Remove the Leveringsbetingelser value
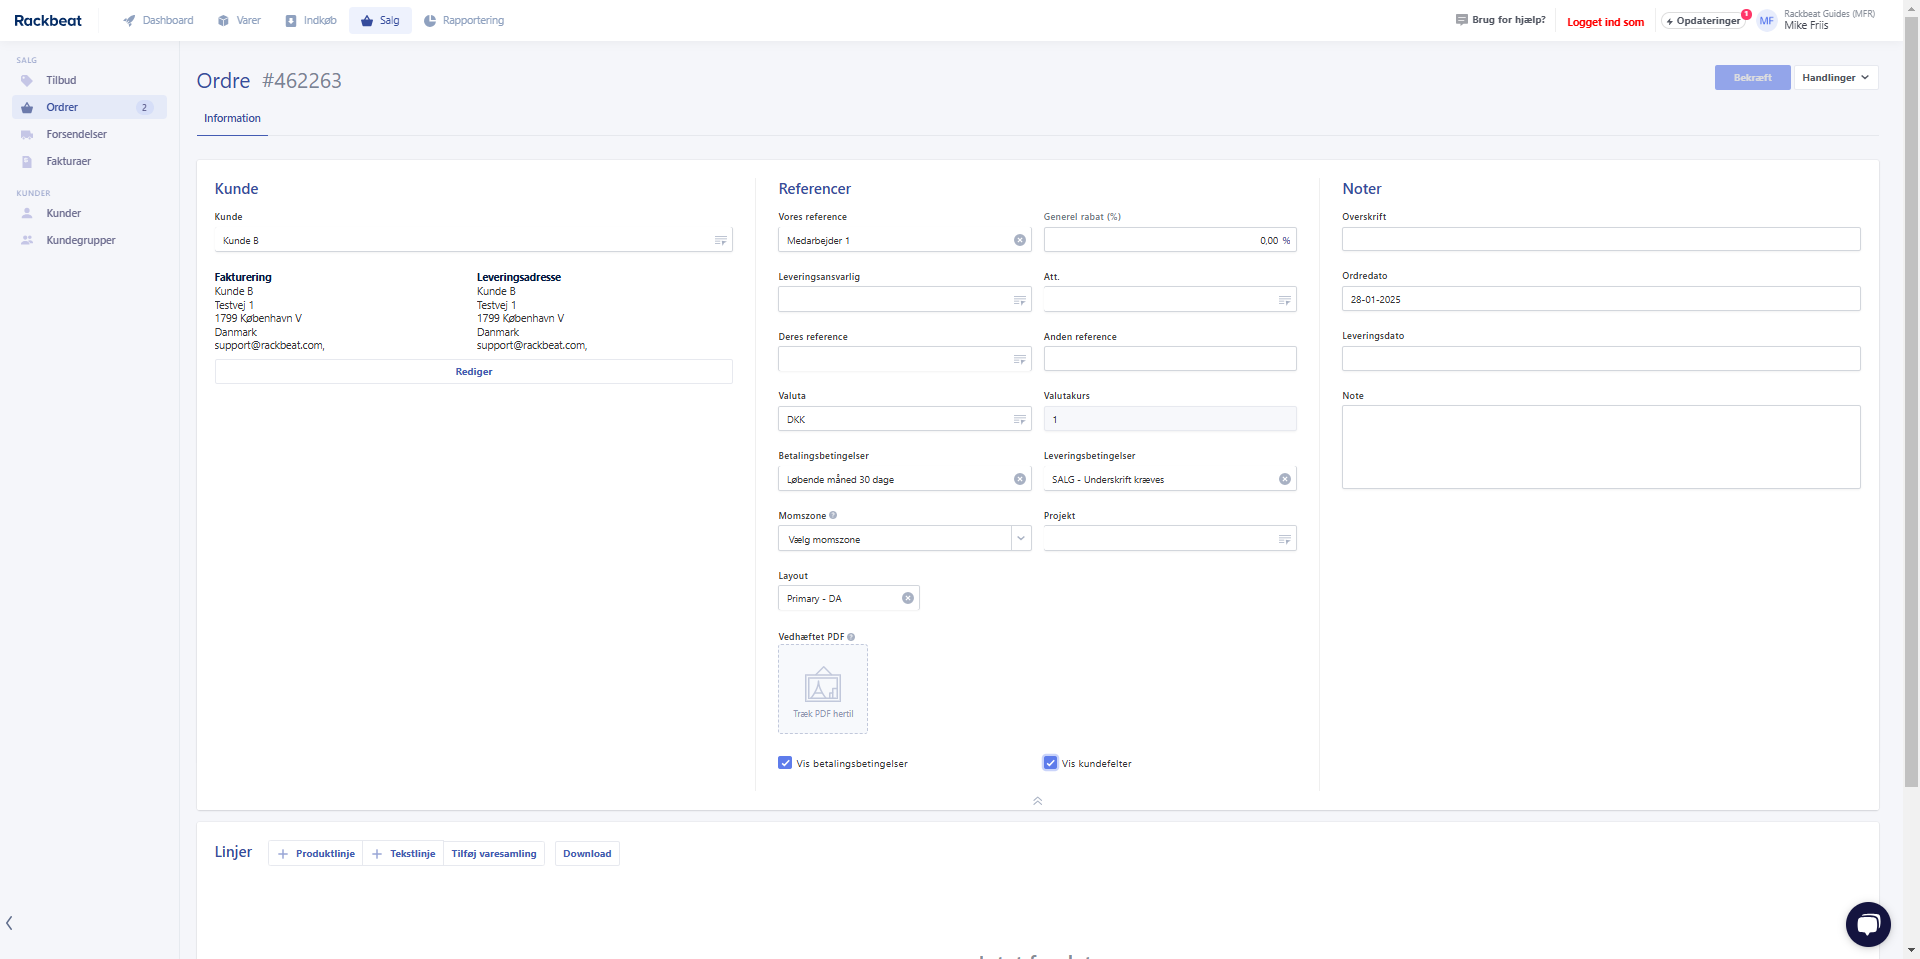 point(1284,479)
